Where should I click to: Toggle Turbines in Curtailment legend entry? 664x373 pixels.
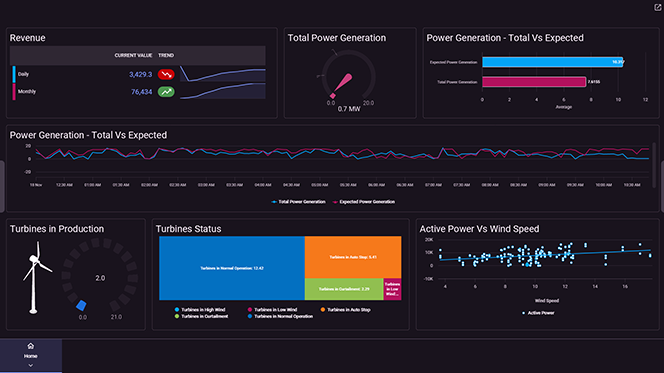201,316
